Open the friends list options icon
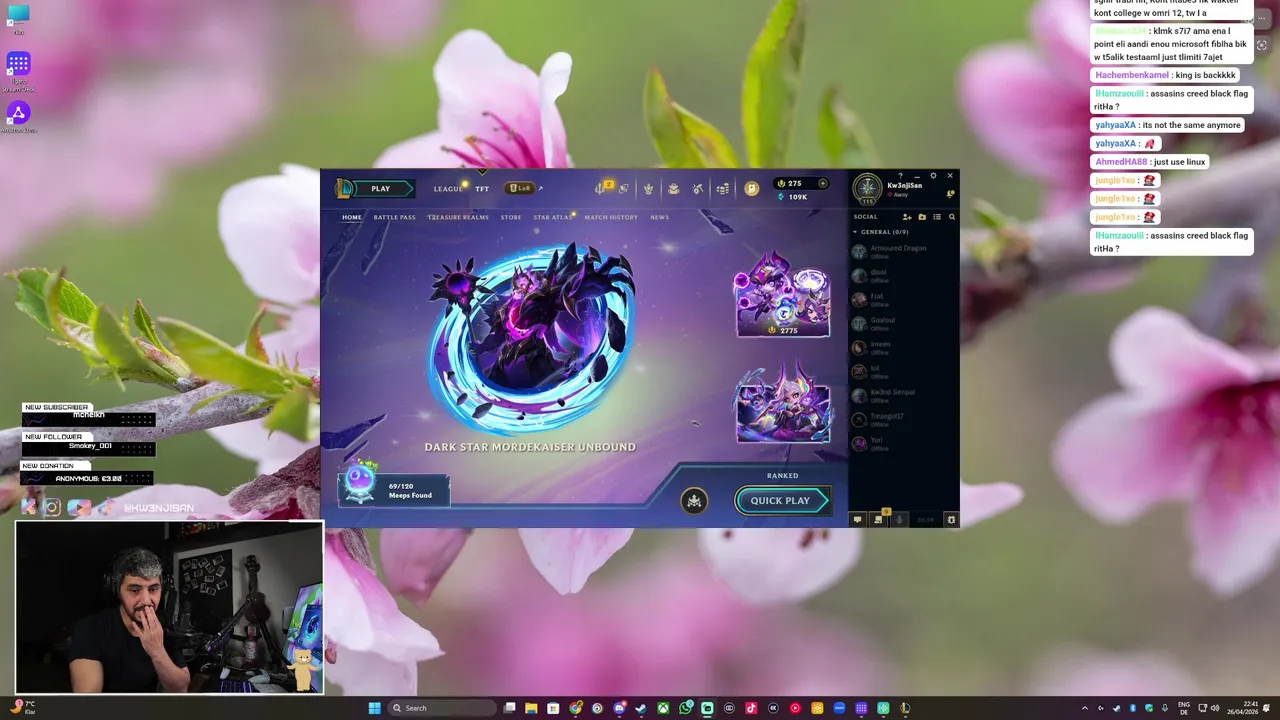Viewport: 1280px width, 720px height. (937, 217)
